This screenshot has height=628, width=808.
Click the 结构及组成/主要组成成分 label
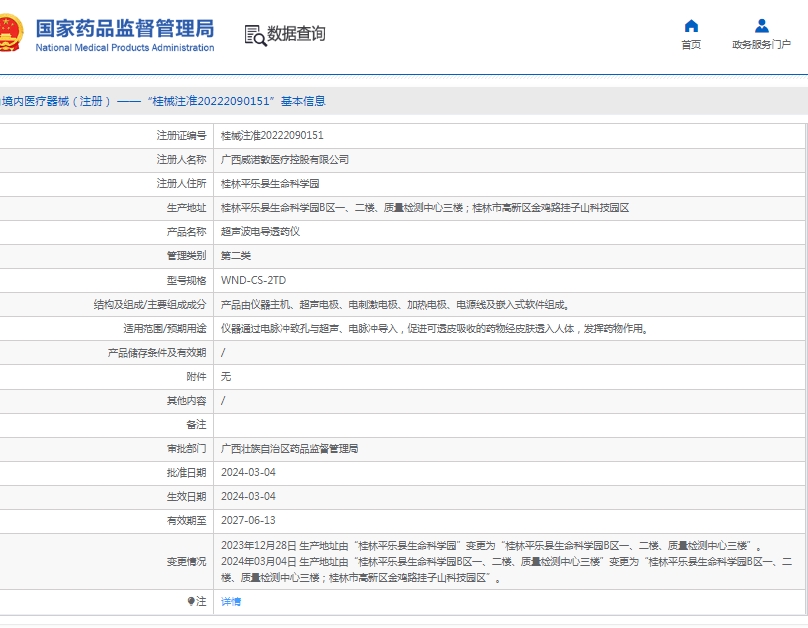coord(150,304)
